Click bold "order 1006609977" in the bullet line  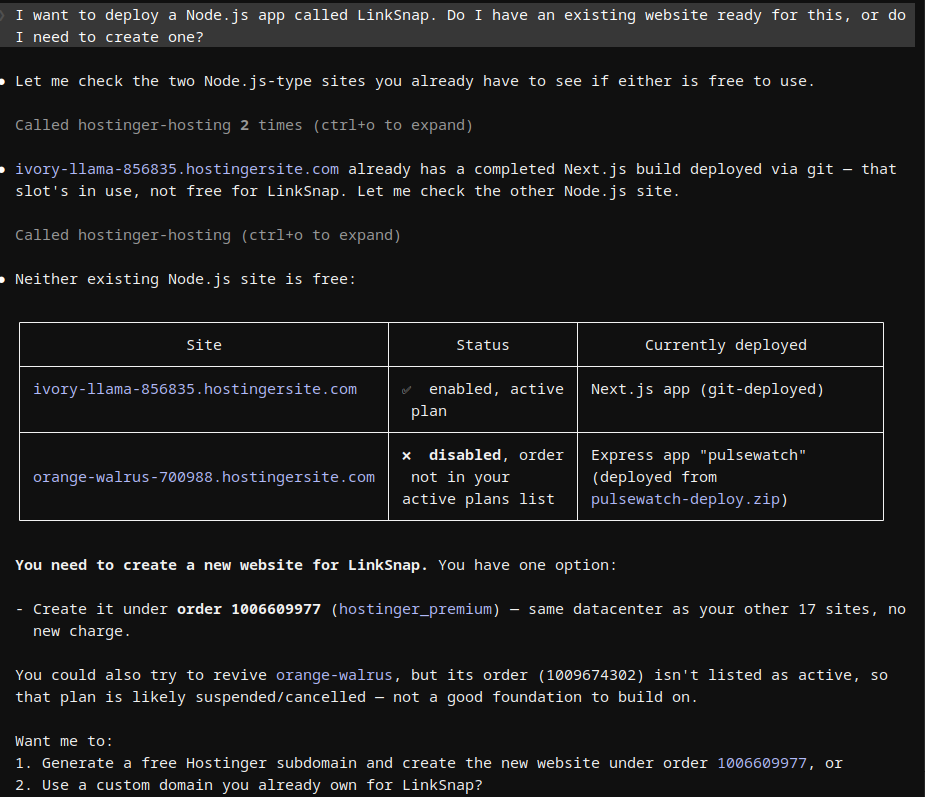(x=249, y=609)
